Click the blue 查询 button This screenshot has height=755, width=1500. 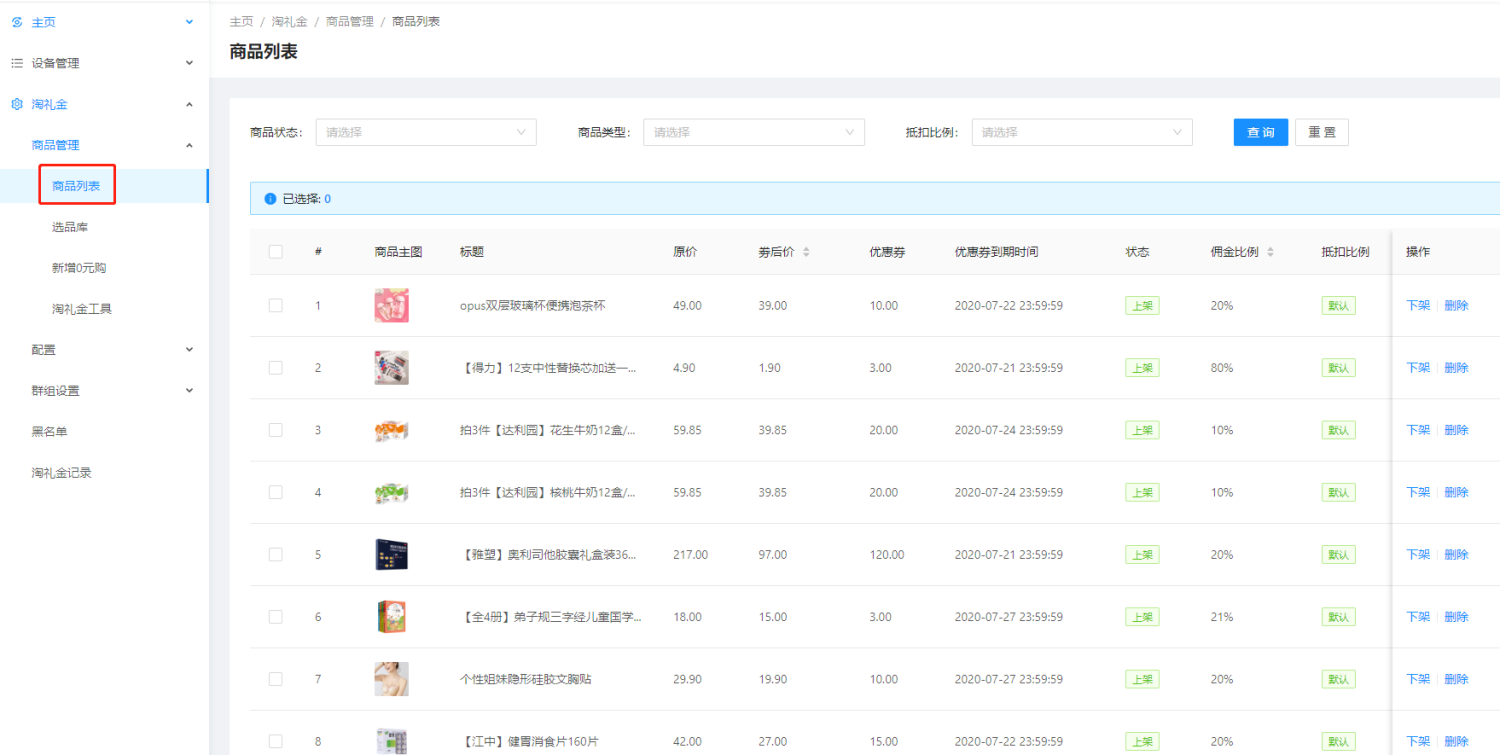[x=1261, y=132]
